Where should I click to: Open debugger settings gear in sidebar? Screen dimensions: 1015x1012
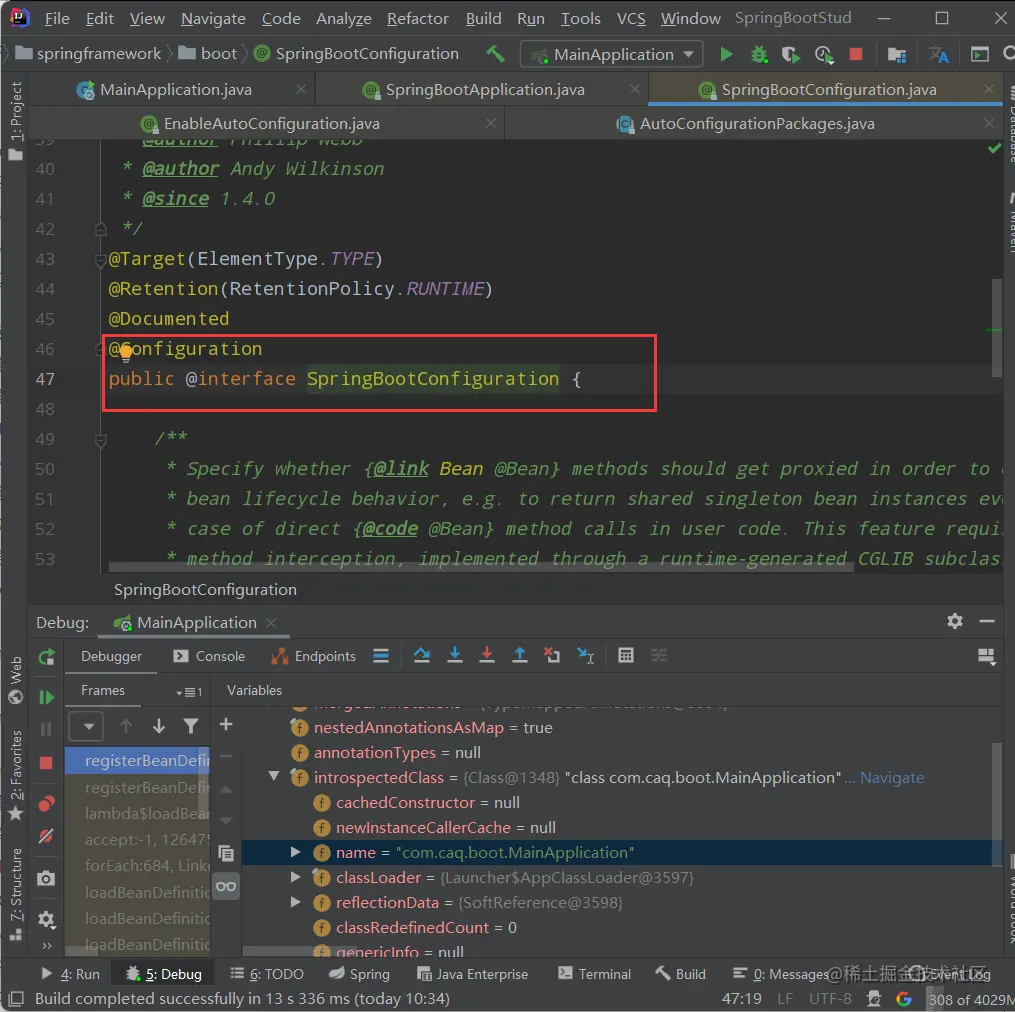point(46,919)
